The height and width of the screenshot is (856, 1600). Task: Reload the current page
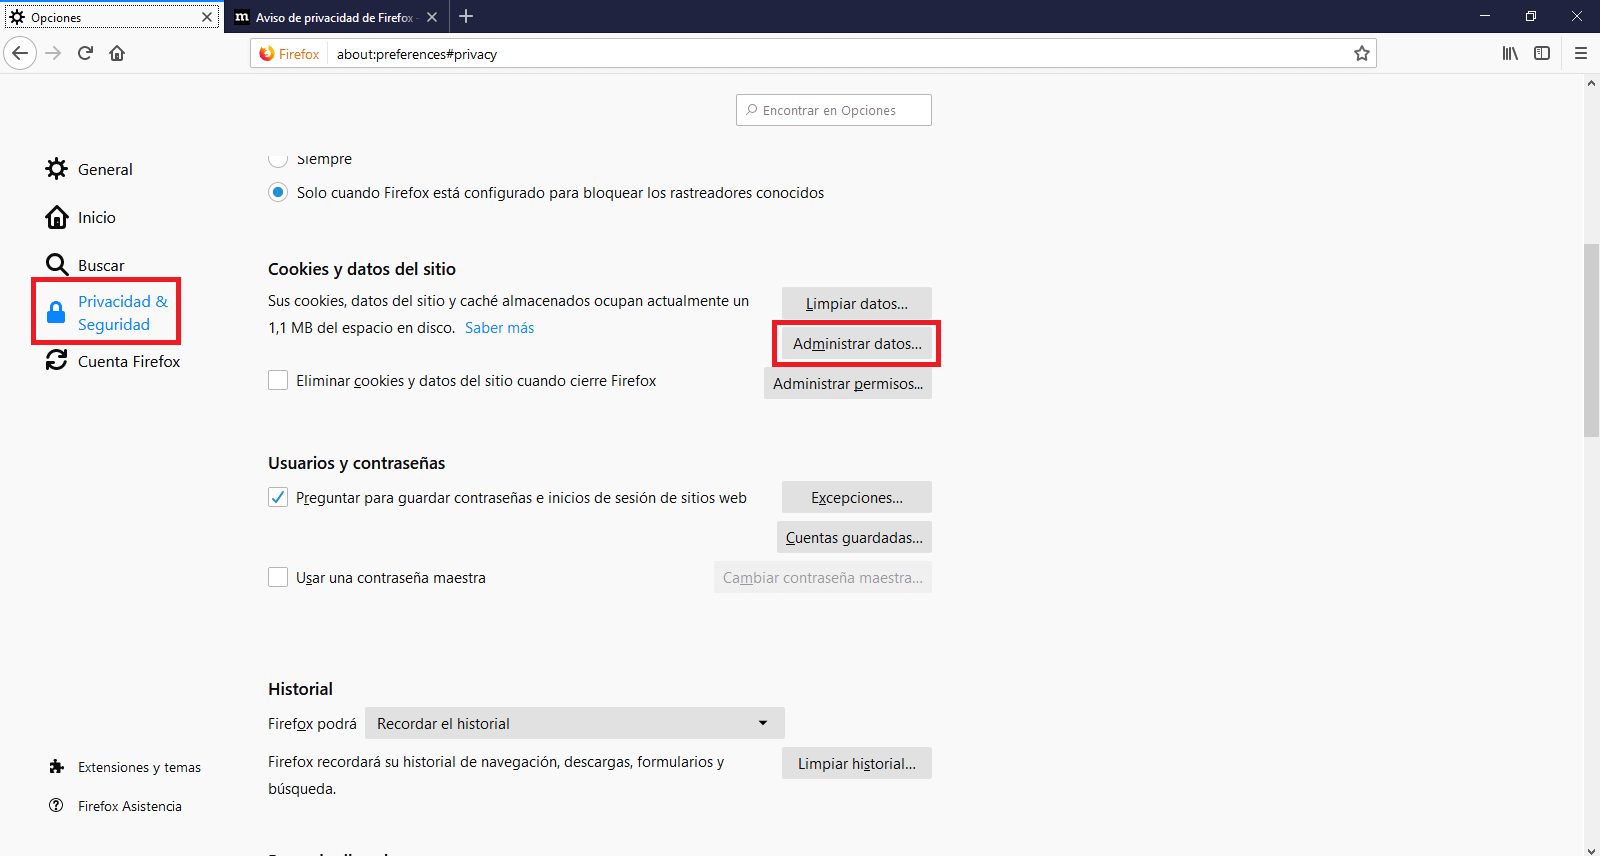[x=85, y=53]
